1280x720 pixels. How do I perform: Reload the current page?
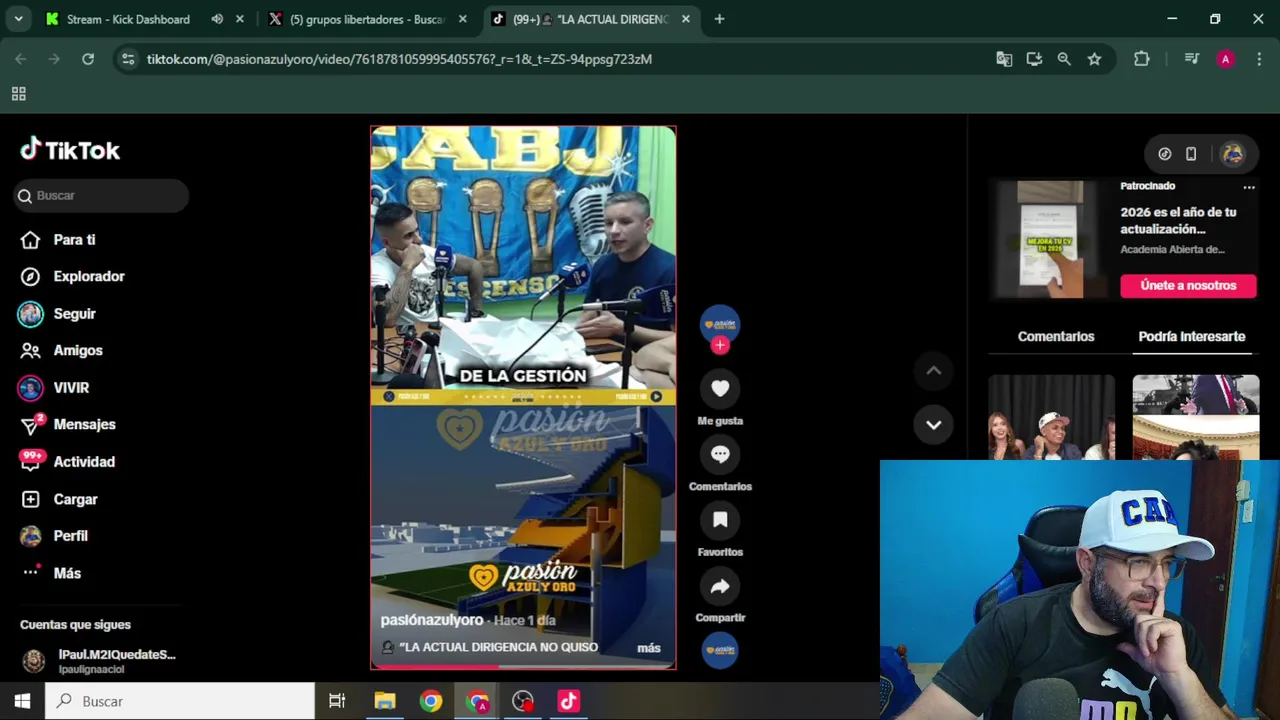88,59
